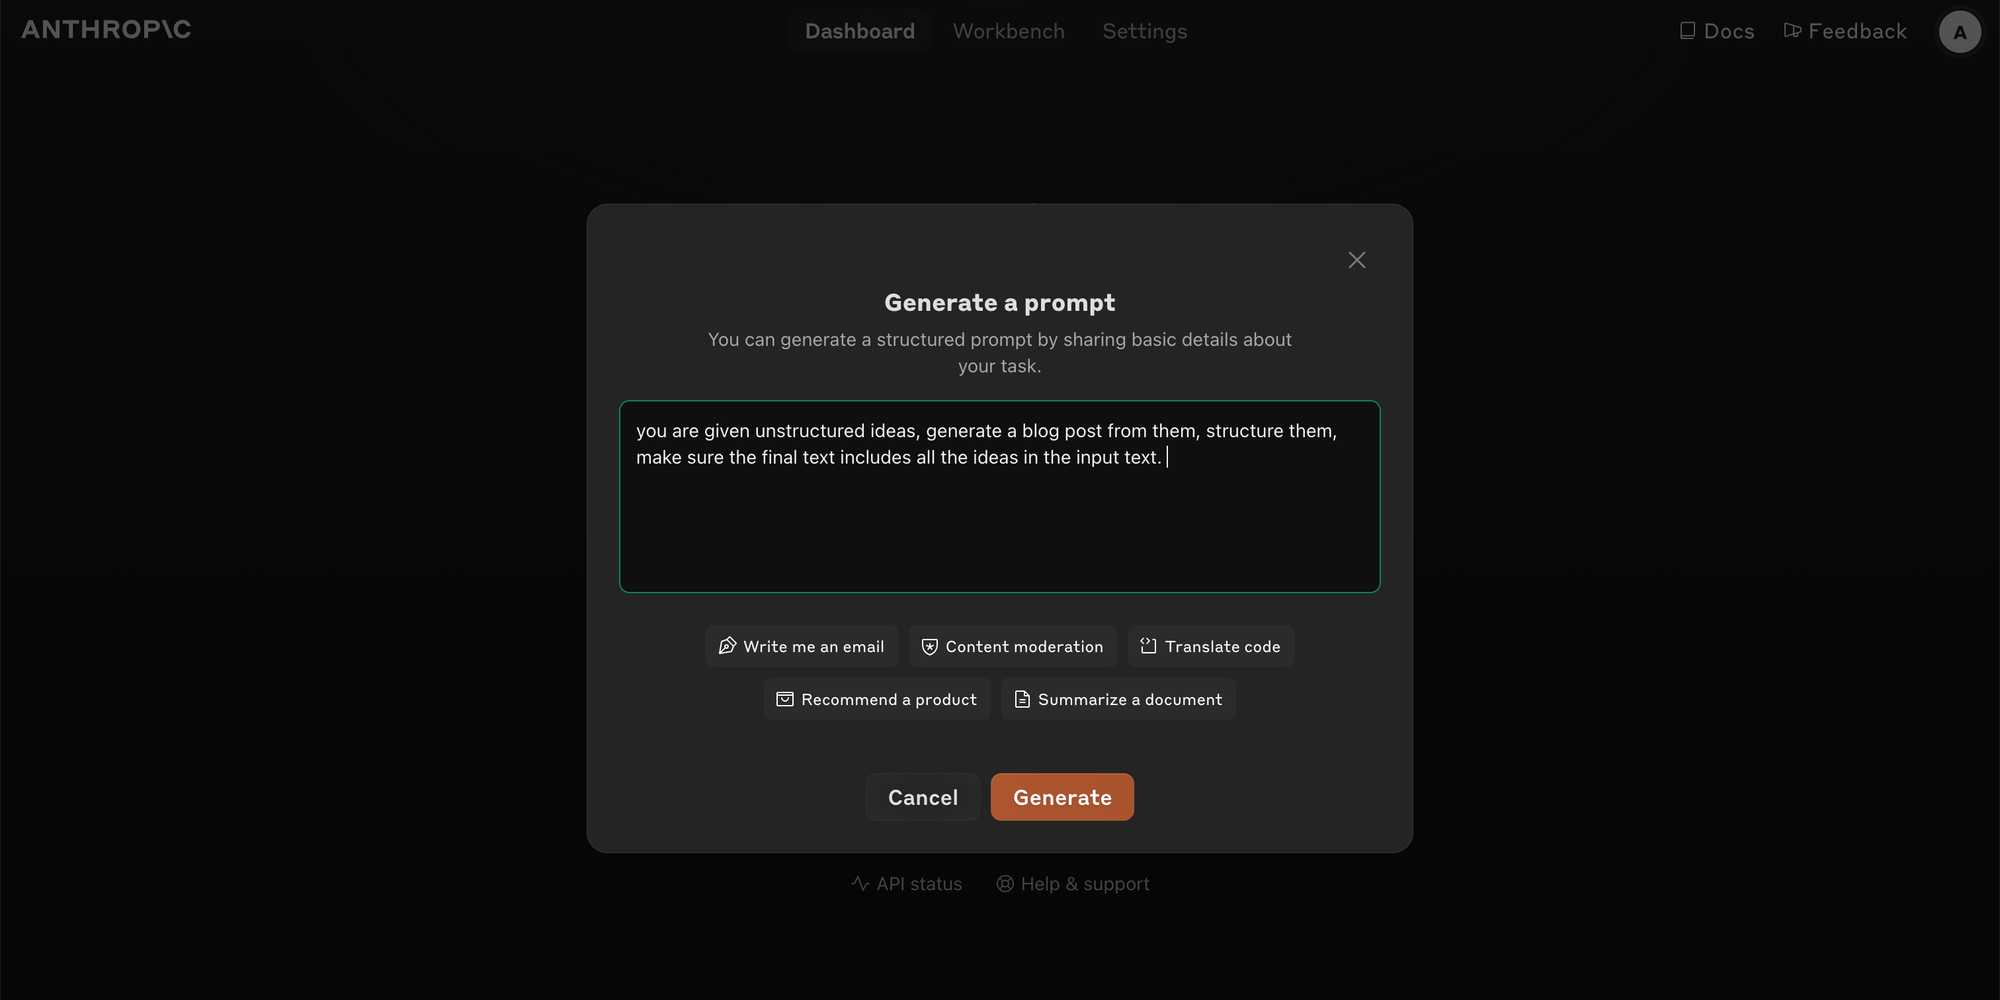Cancel the prompt generation dialog

pyautogui.click(x=923, y=797)
